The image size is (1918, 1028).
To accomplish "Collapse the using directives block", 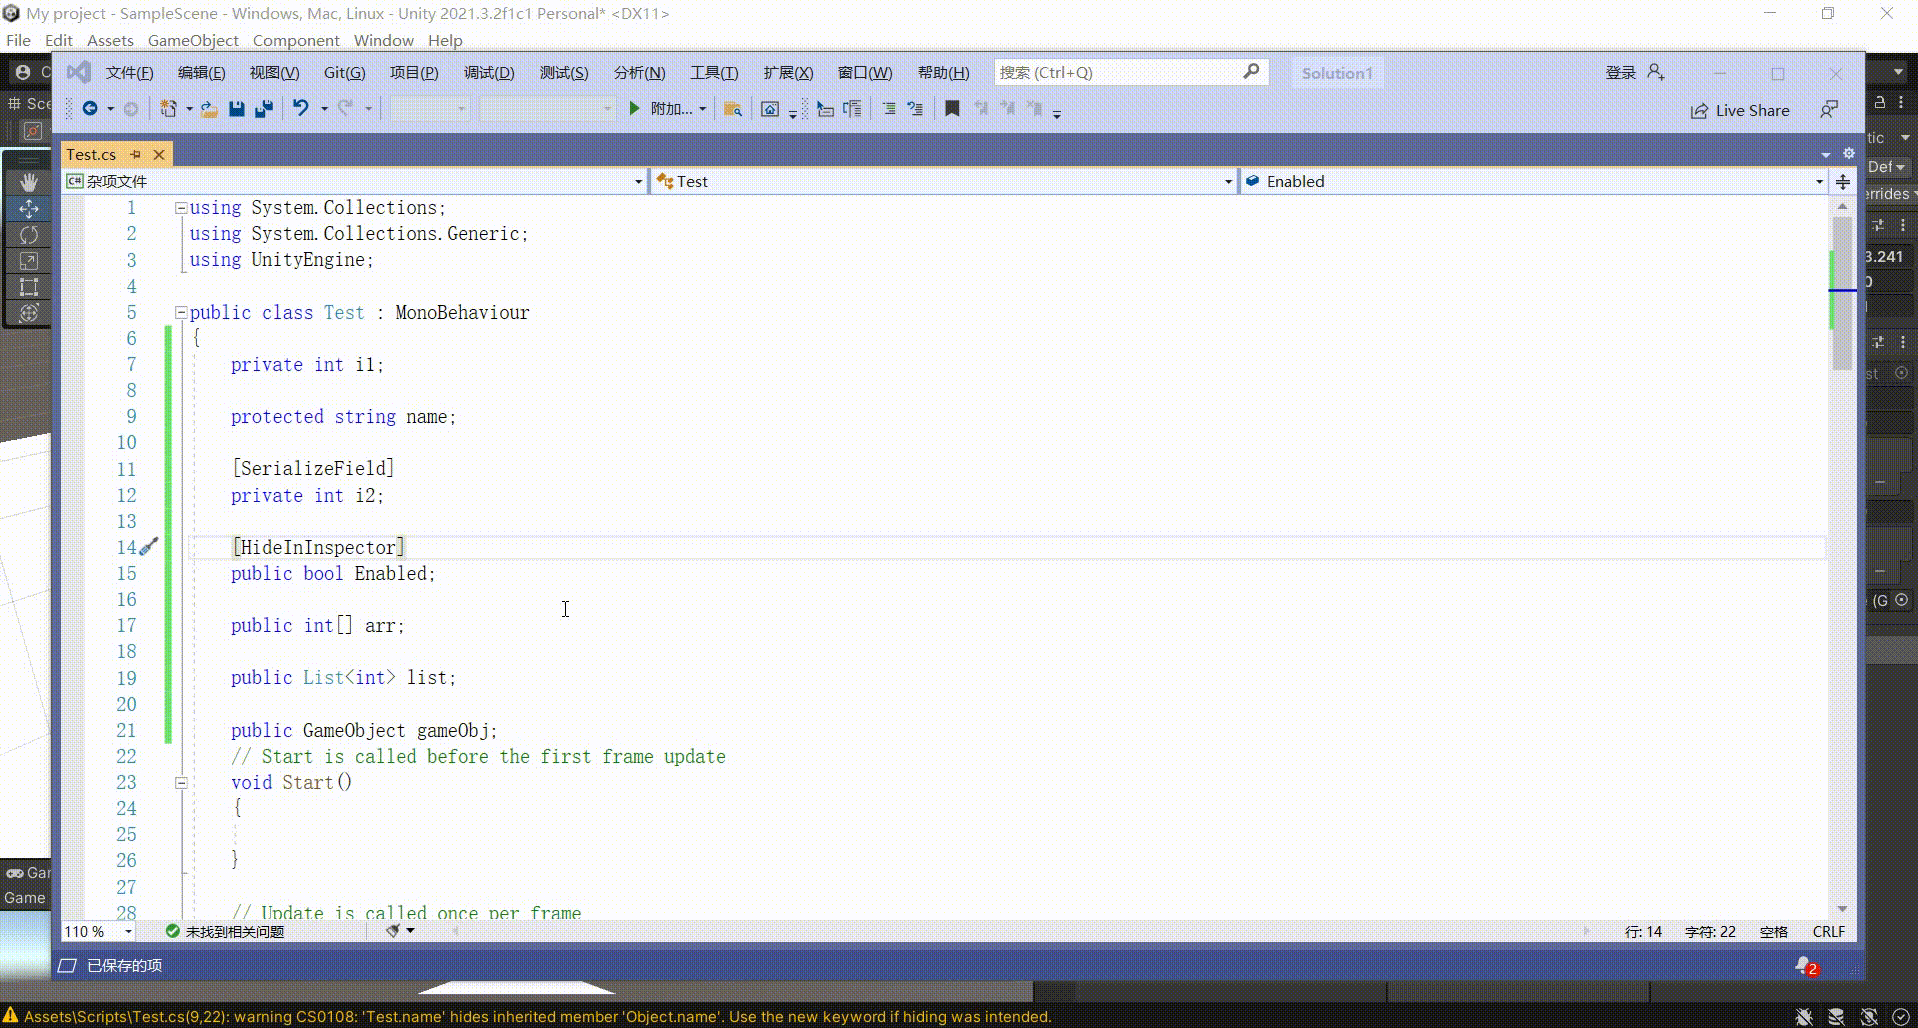I will [x=181, y=208].
